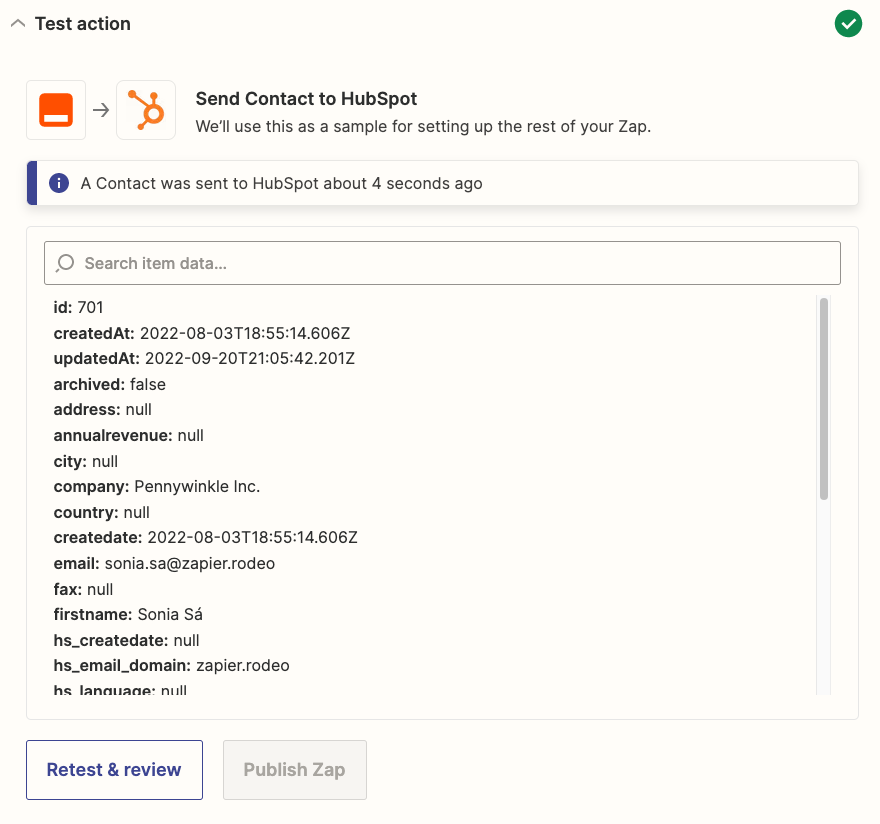The width and height of the screenshot is (880, 824).
Task: Select the createdAt timestamp row
Action: pos(202,333)
